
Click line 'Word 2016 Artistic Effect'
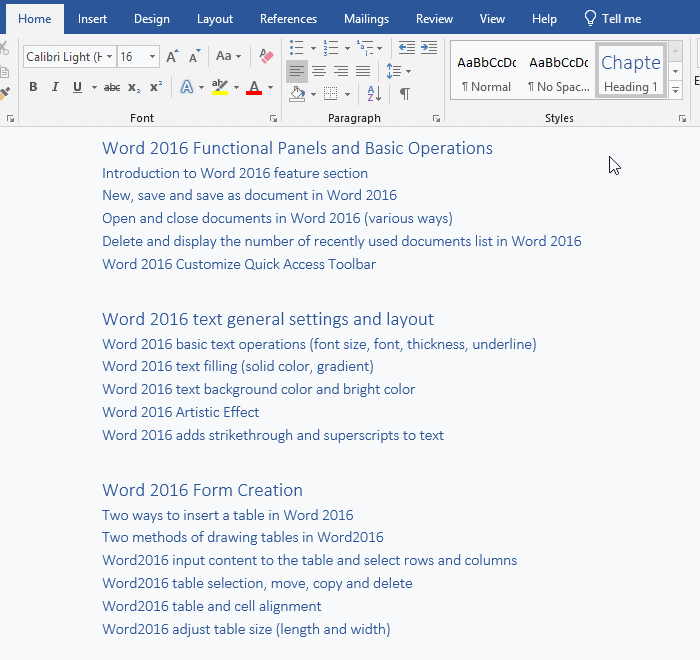click(x=180, y=412)
